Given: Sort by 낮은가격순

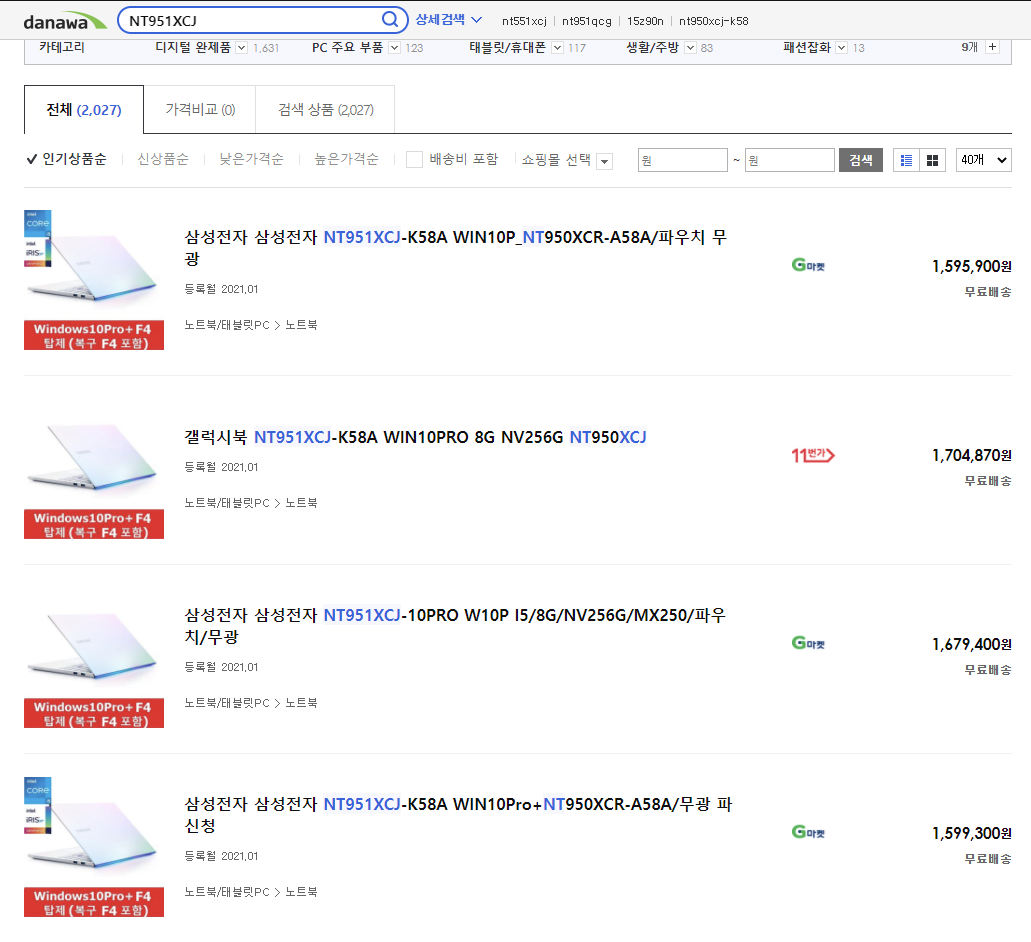Looking at the screenshot, I should pyautogui.click(x=251, y=159).
